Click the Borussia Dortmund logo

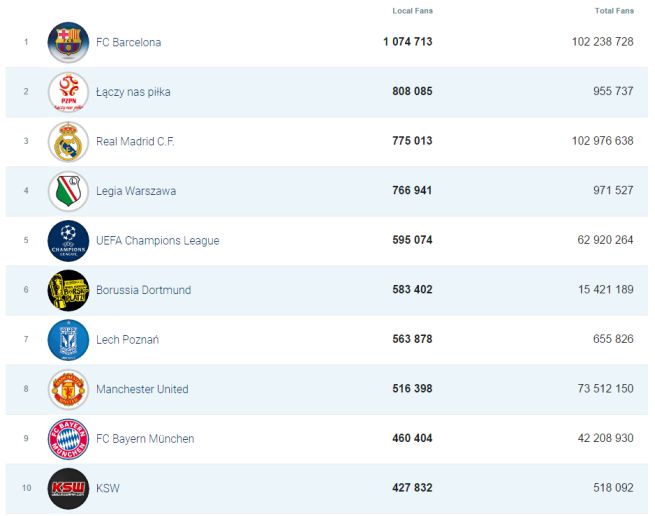coord(68,290)
